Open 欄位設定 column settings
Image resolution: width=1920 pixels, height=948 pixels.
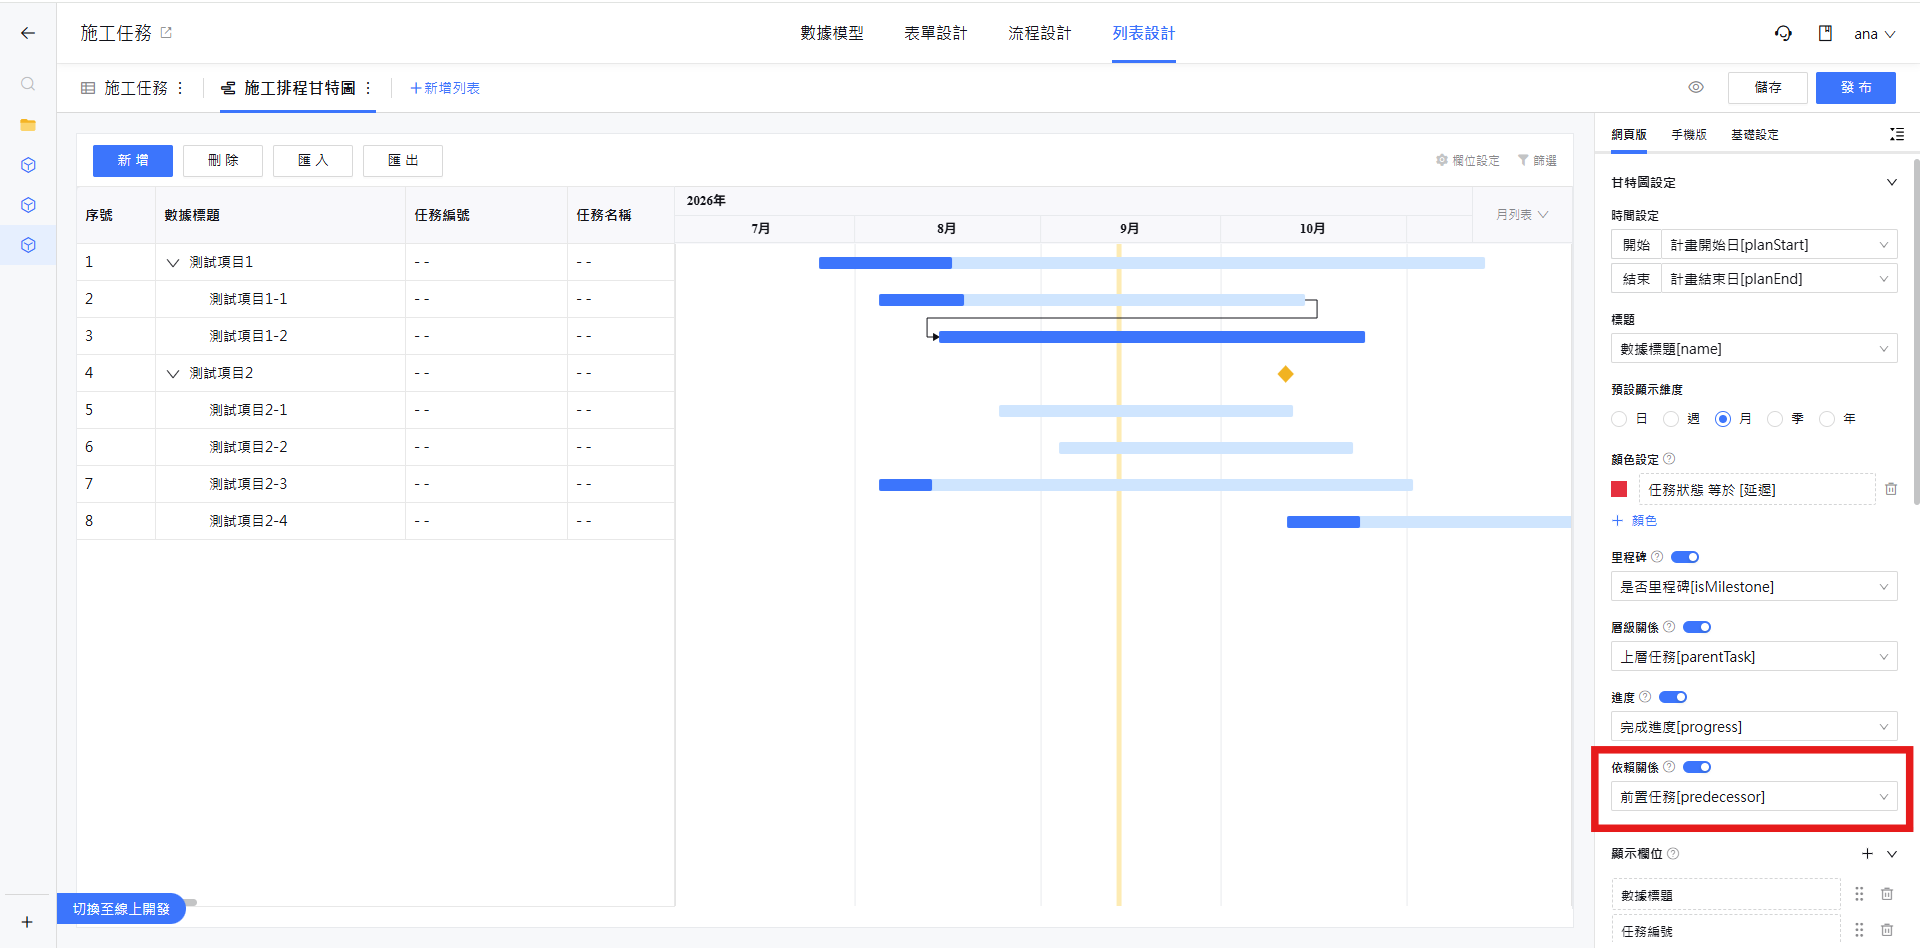(x=1468, y=160)
